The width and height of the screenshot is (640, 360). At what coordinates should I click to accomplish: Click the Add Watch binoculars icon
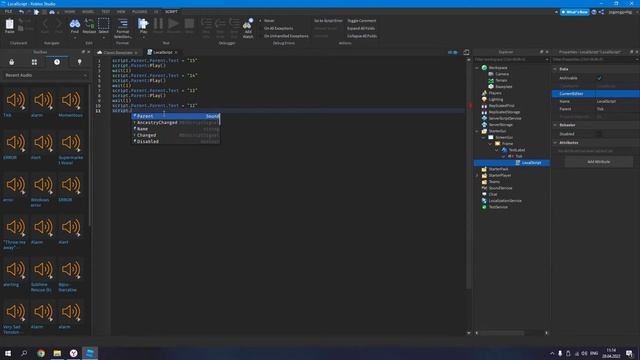(x=248, y=24)
